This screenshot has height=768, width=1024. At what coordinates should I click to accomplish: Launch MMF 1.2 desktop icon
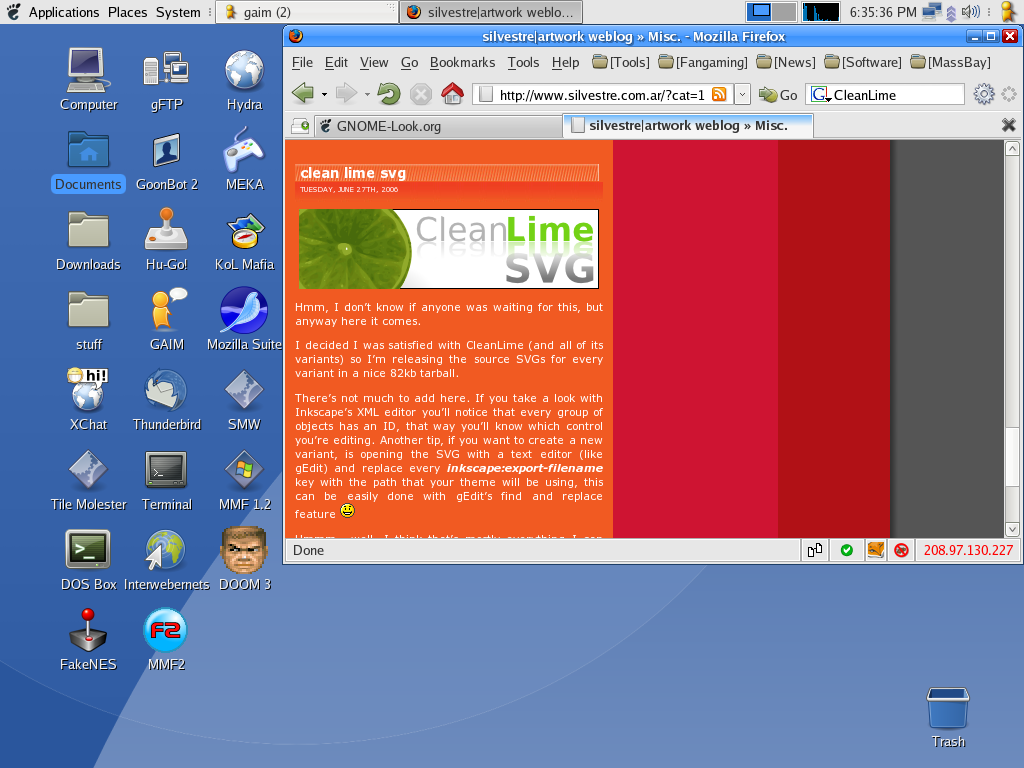click(244, 480)
